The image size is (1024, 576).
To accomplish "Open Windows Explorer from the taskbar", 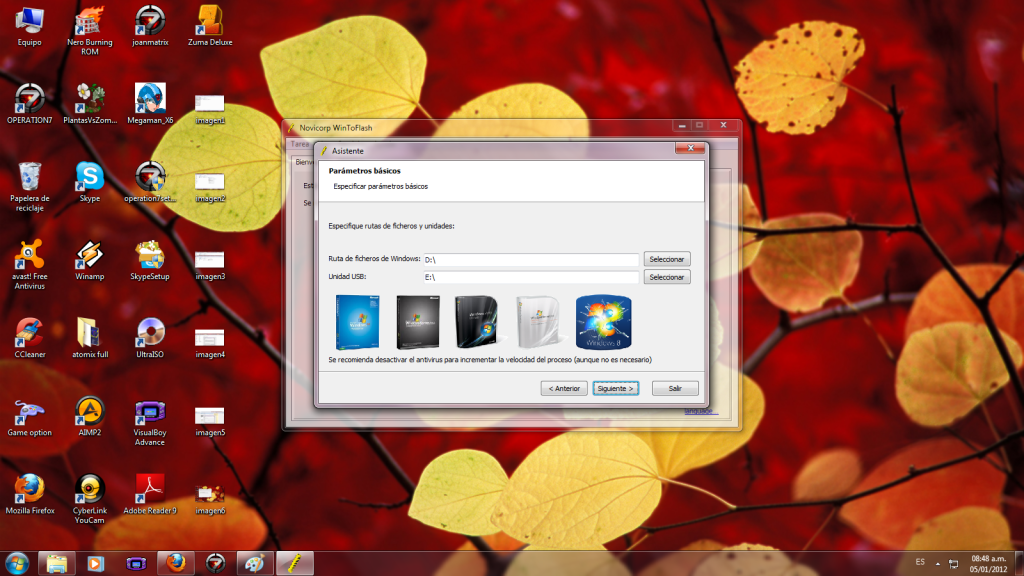I will (57, 564).
